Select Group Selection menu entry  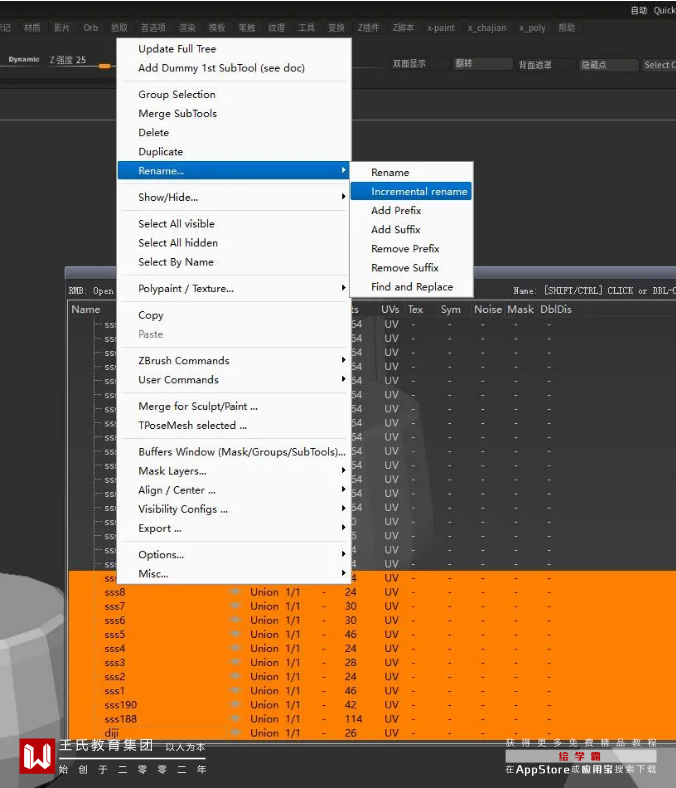[233, 94]
